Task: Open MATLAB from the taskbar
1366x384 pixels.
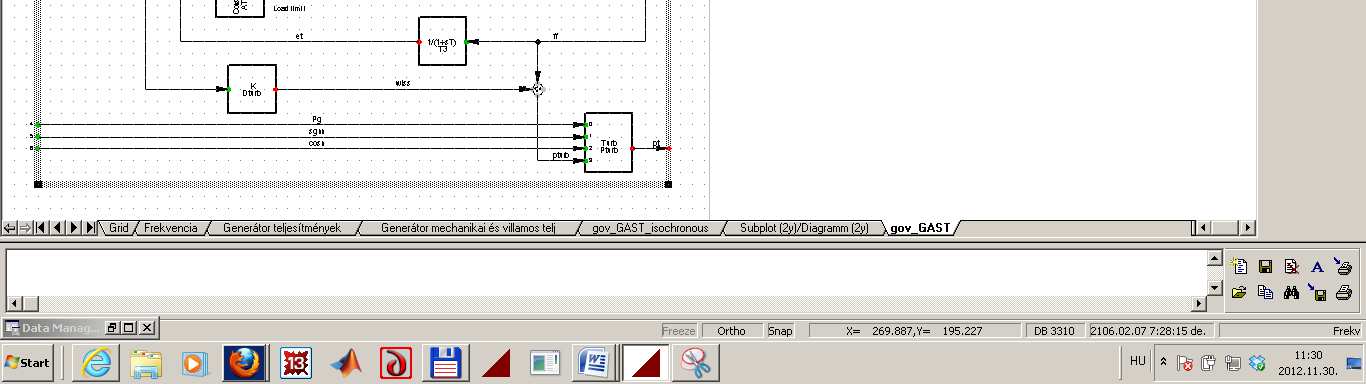Action: 346,362
